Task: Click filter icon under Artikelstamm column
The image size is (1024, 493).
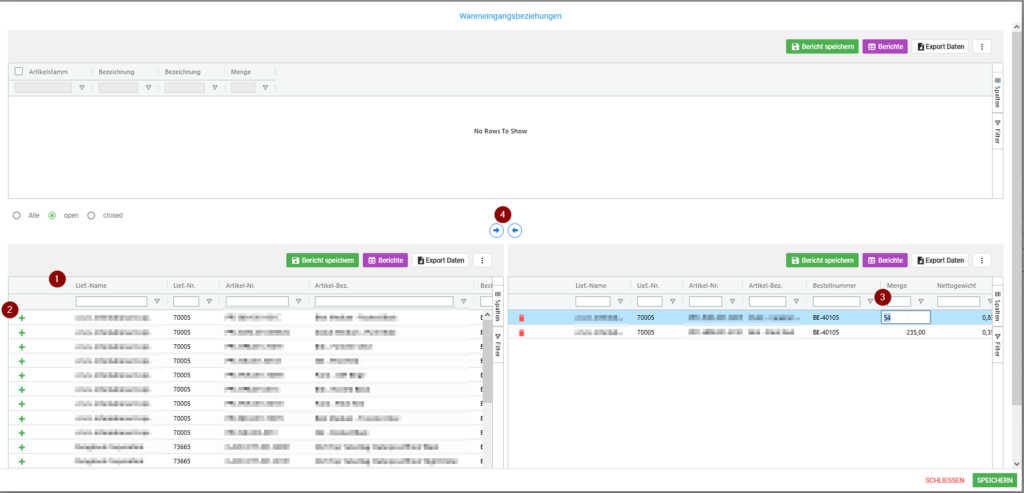Action: point(82,88)
